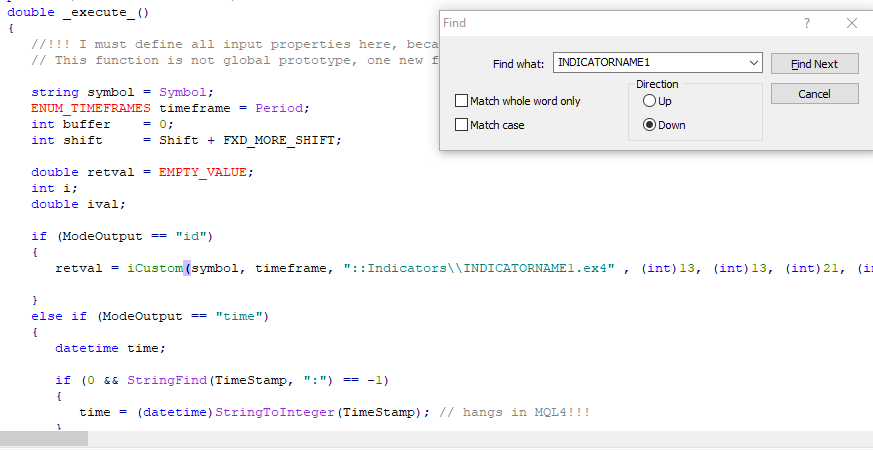873x450 pixels.
Task: Click the FXD_MORE_SHIFT identifier
Action: coord(279,140)
